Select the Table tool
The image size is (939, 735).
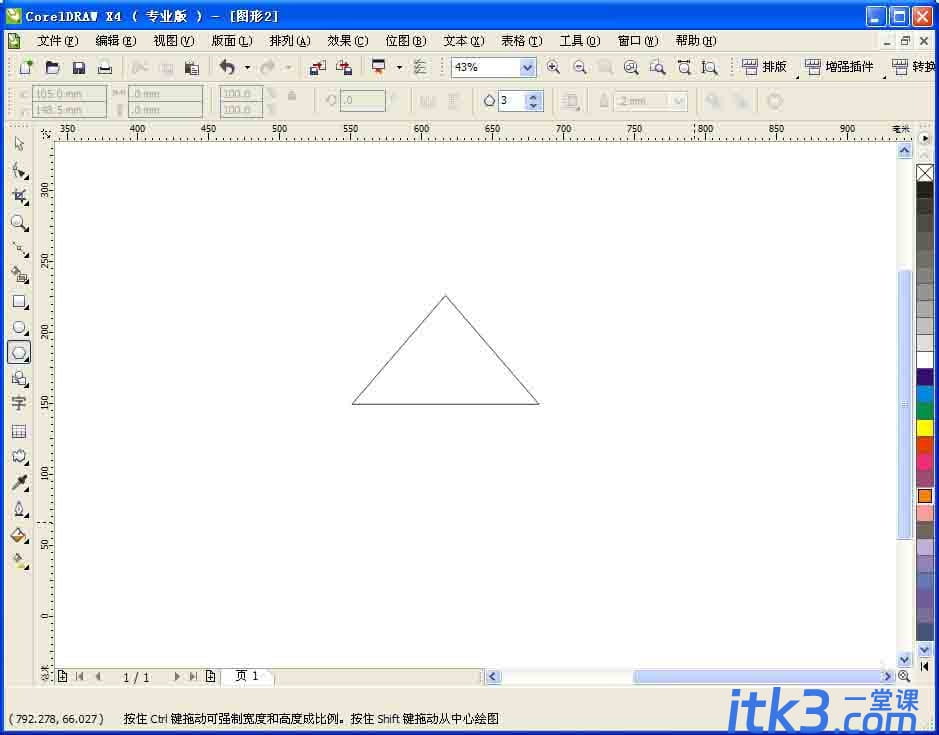(x=19, y=431)
